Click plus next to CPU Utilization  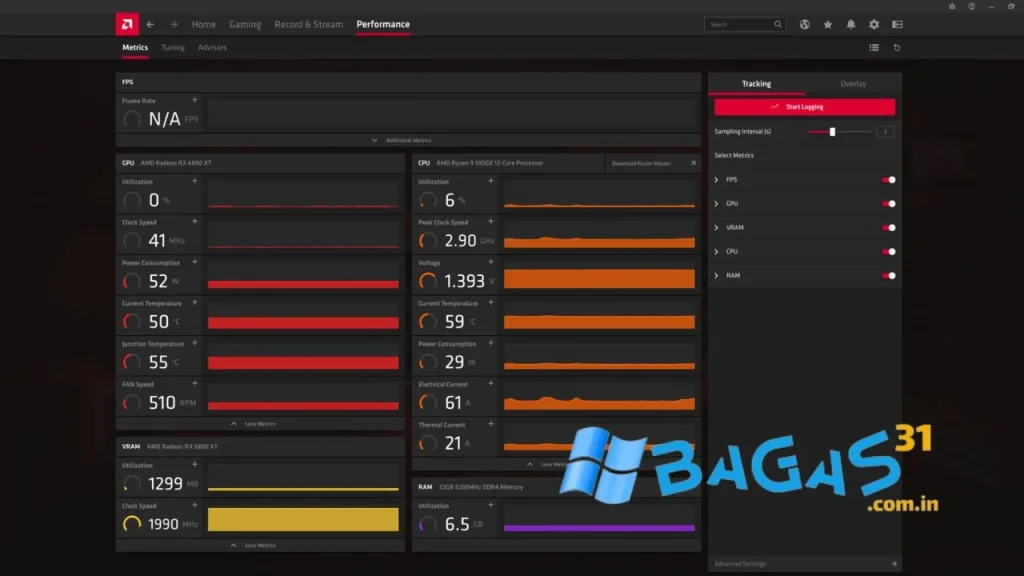(x=491, y=181)
